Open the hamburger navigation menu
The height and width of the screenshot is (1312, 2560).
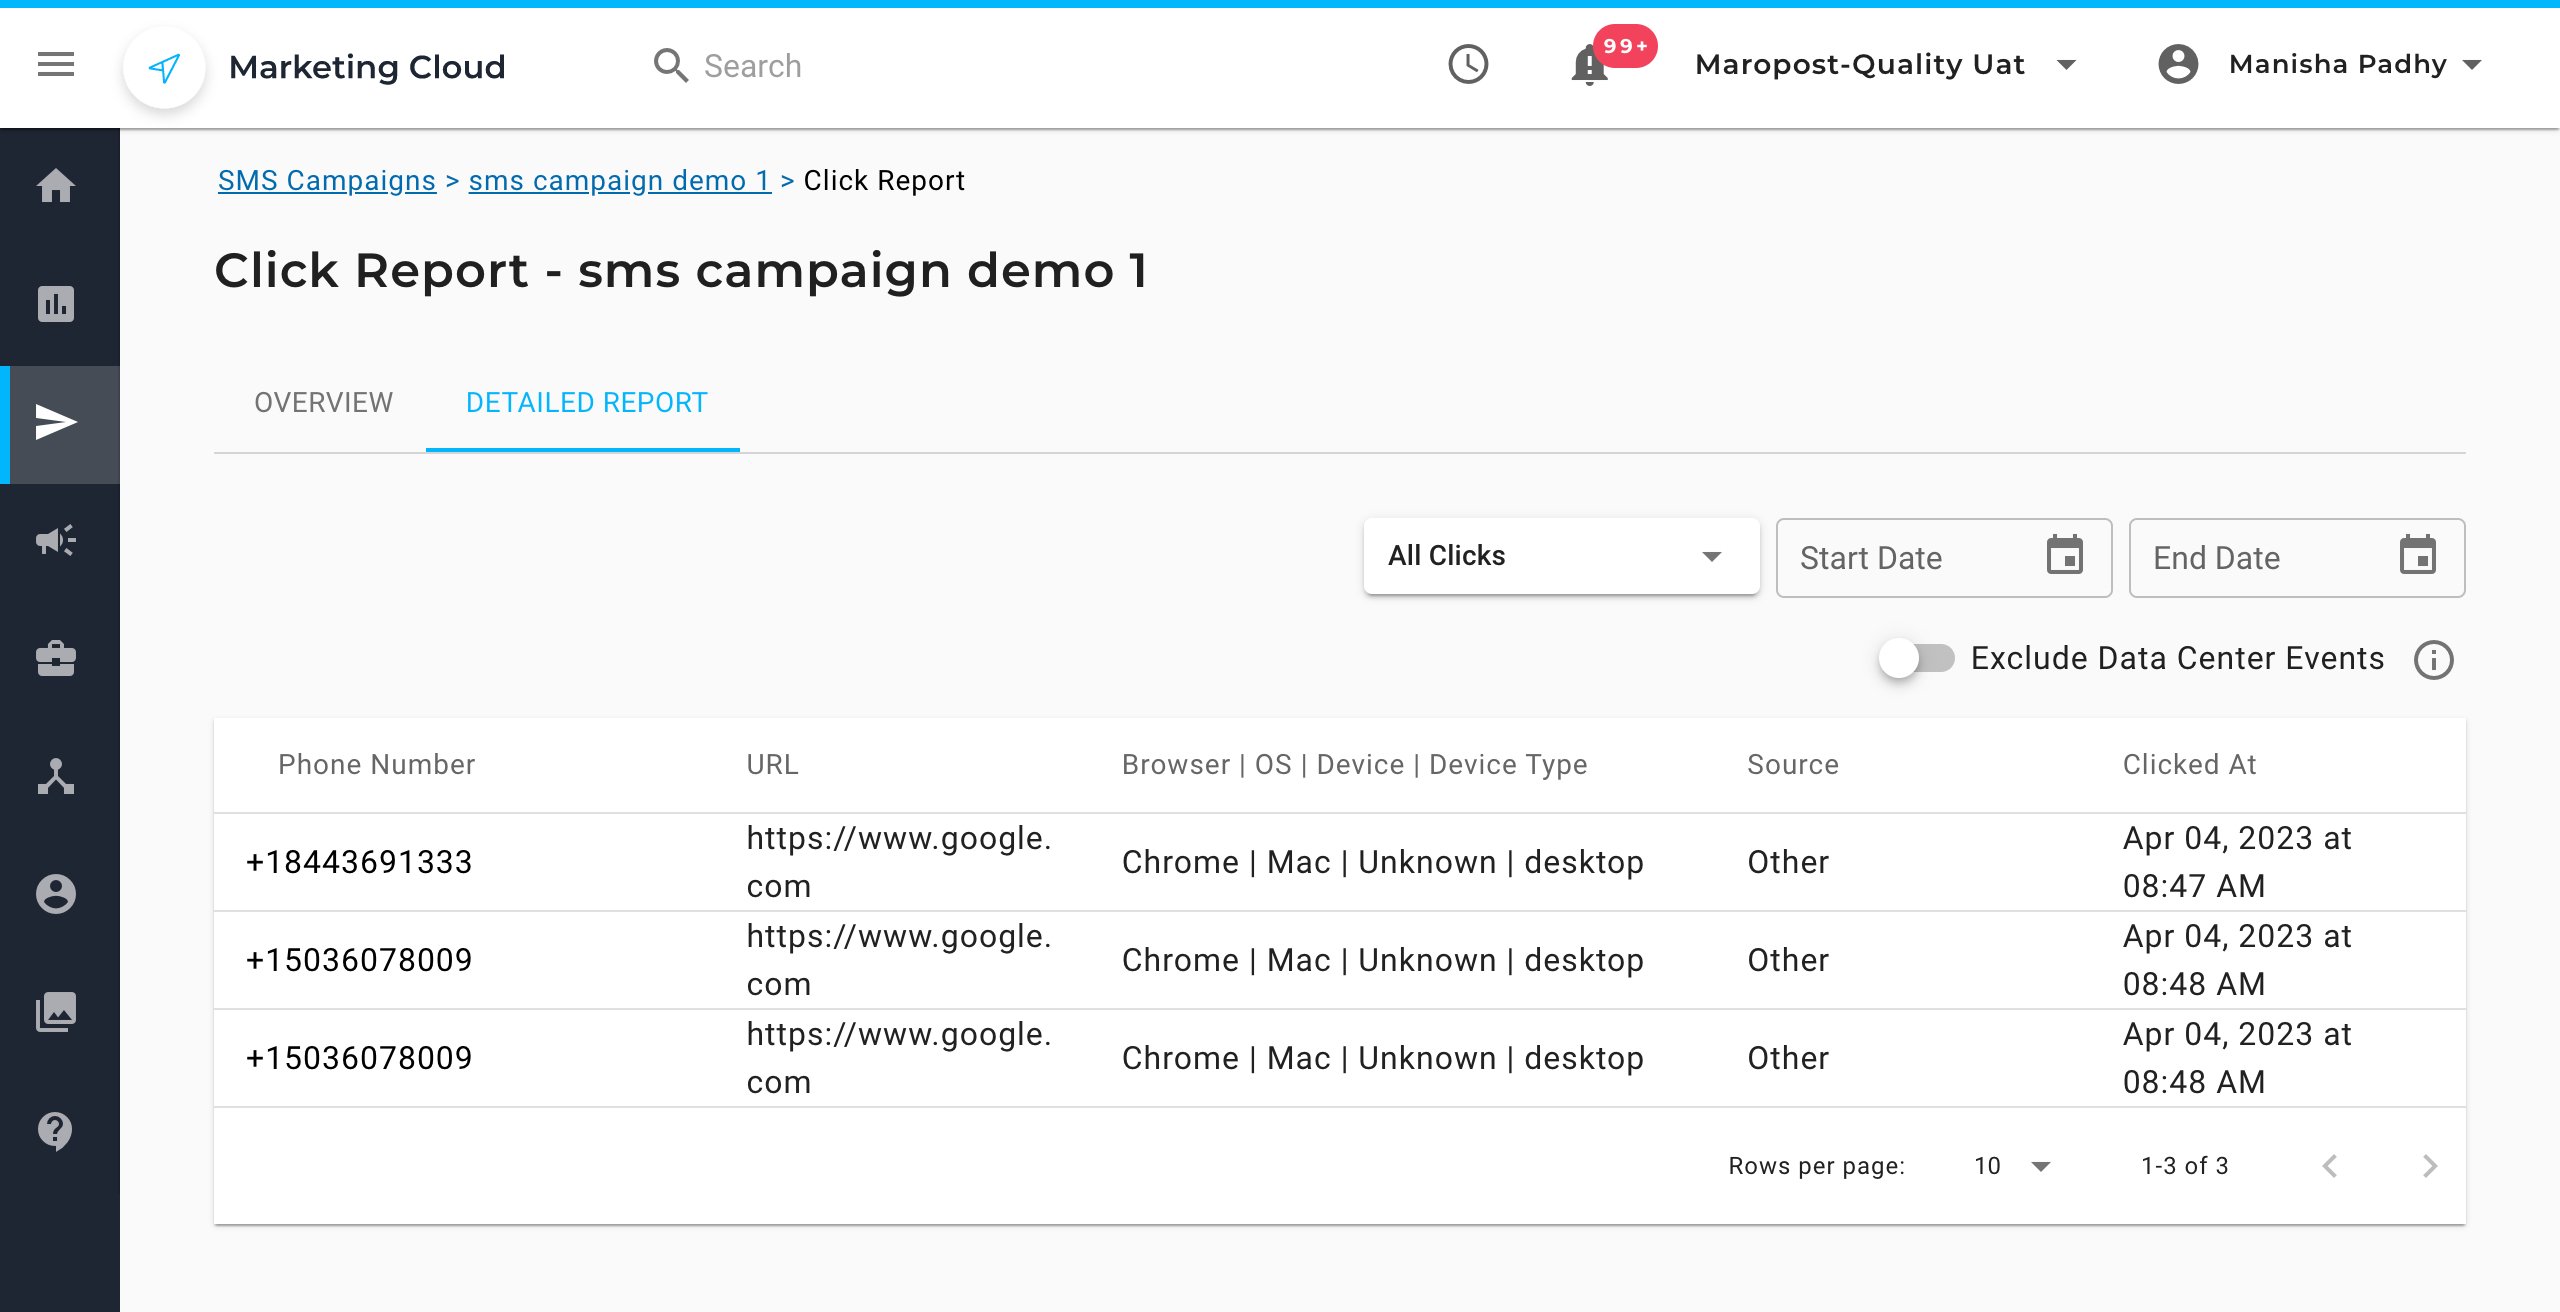point(56,65)
